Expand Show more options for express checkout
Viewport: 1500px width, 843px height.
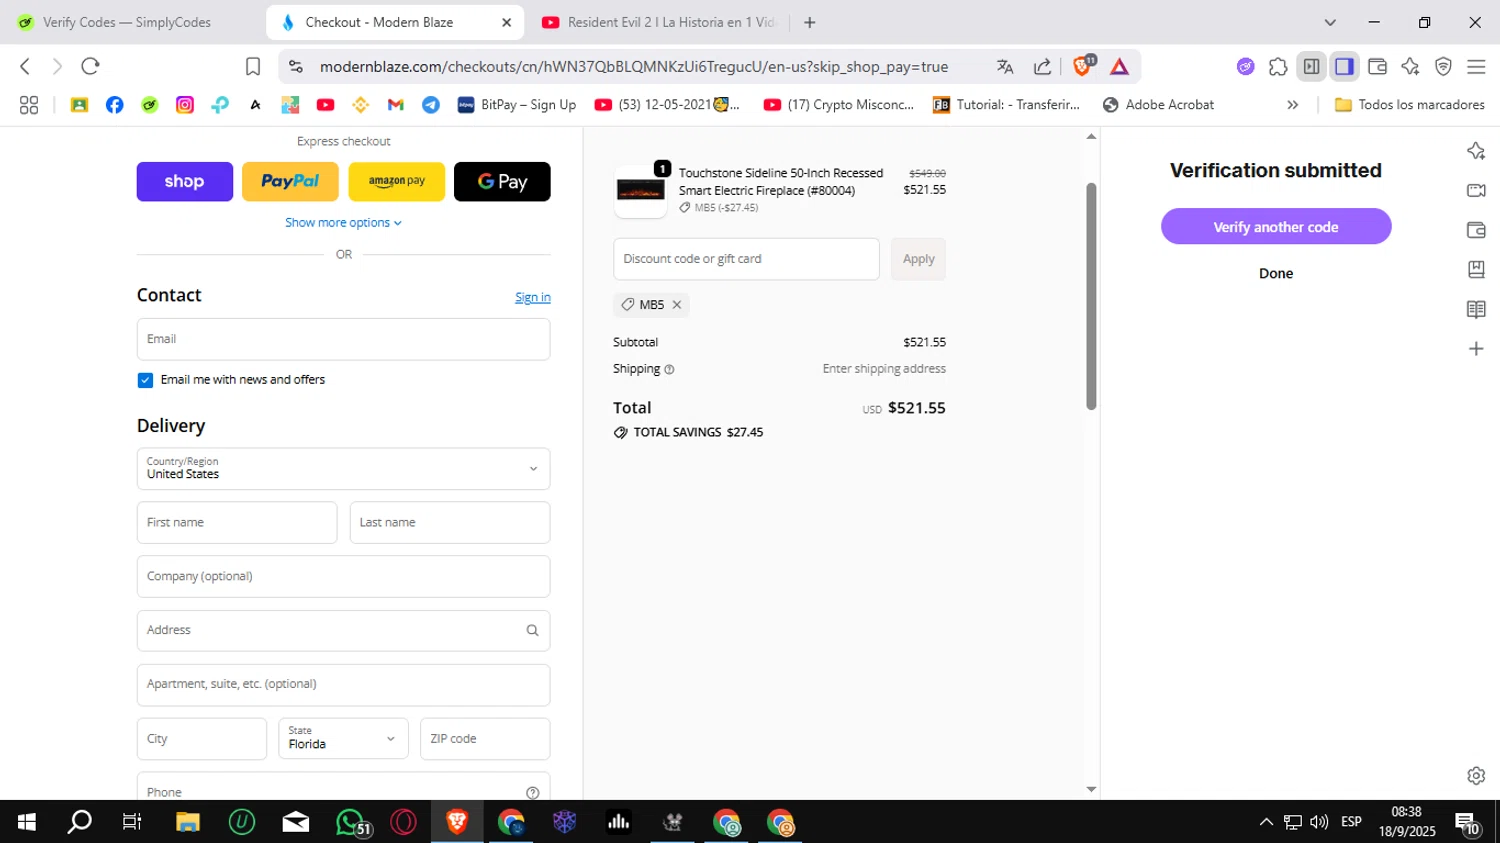pyautogui.click(x=343, y=223)
